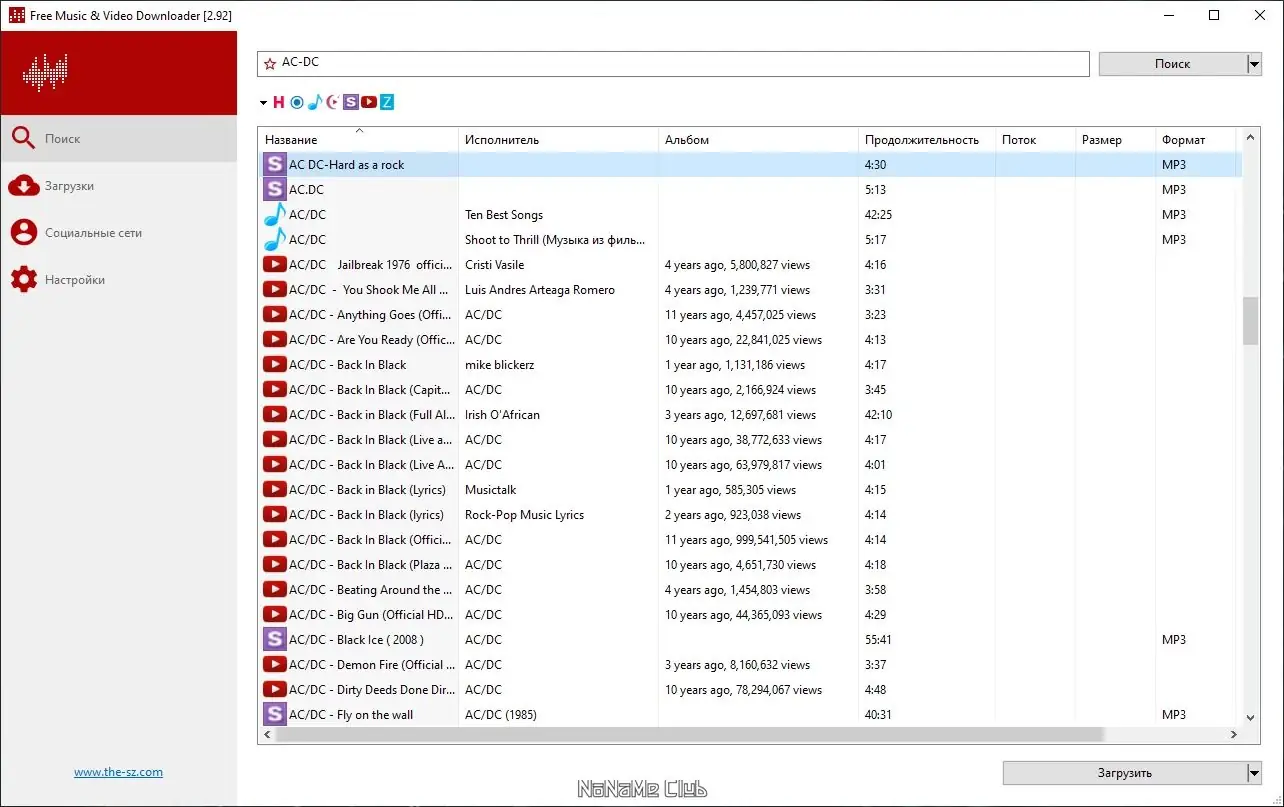Click the YouTube icon for You Shook Me All
The height and width of the screenshot is (807, 1284).
[x=274, y=289]
